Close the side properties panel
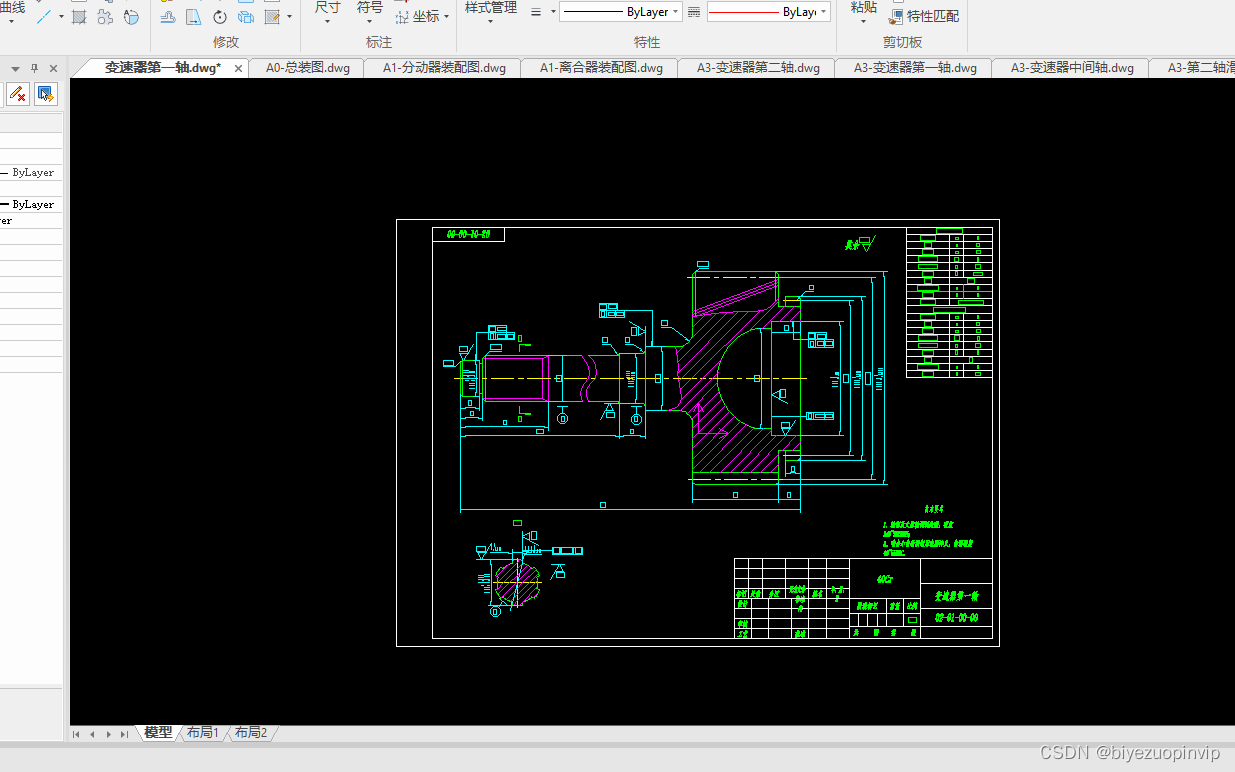This screenshot has width=1235, height=772. pos(53,68)
